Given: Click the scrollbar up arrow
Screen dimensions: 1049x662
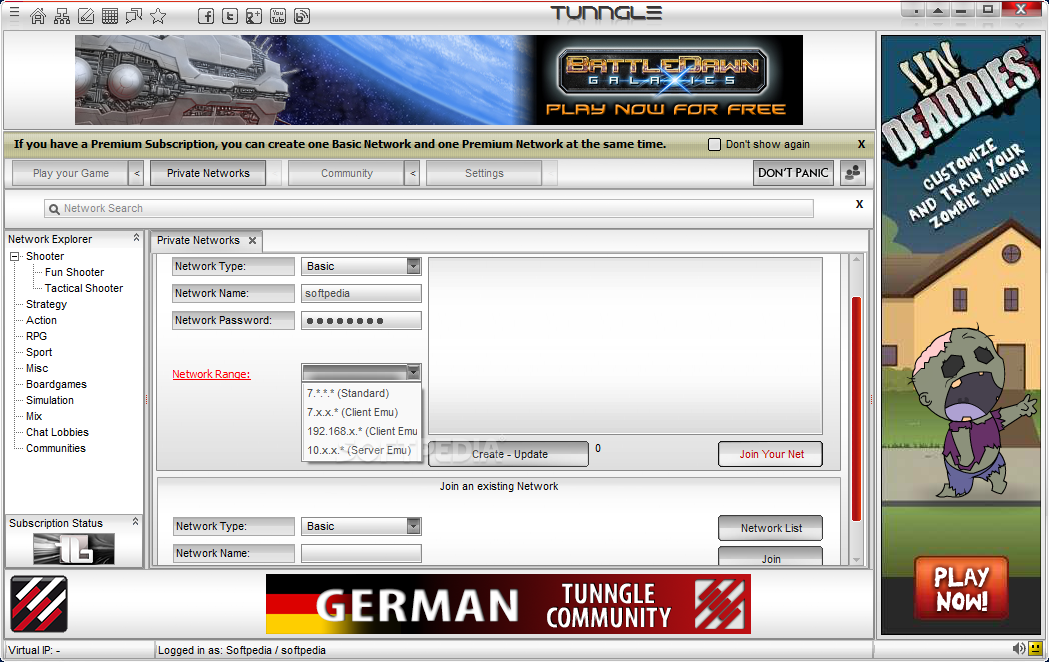Looking at the screenshot, I should (856, 259).
